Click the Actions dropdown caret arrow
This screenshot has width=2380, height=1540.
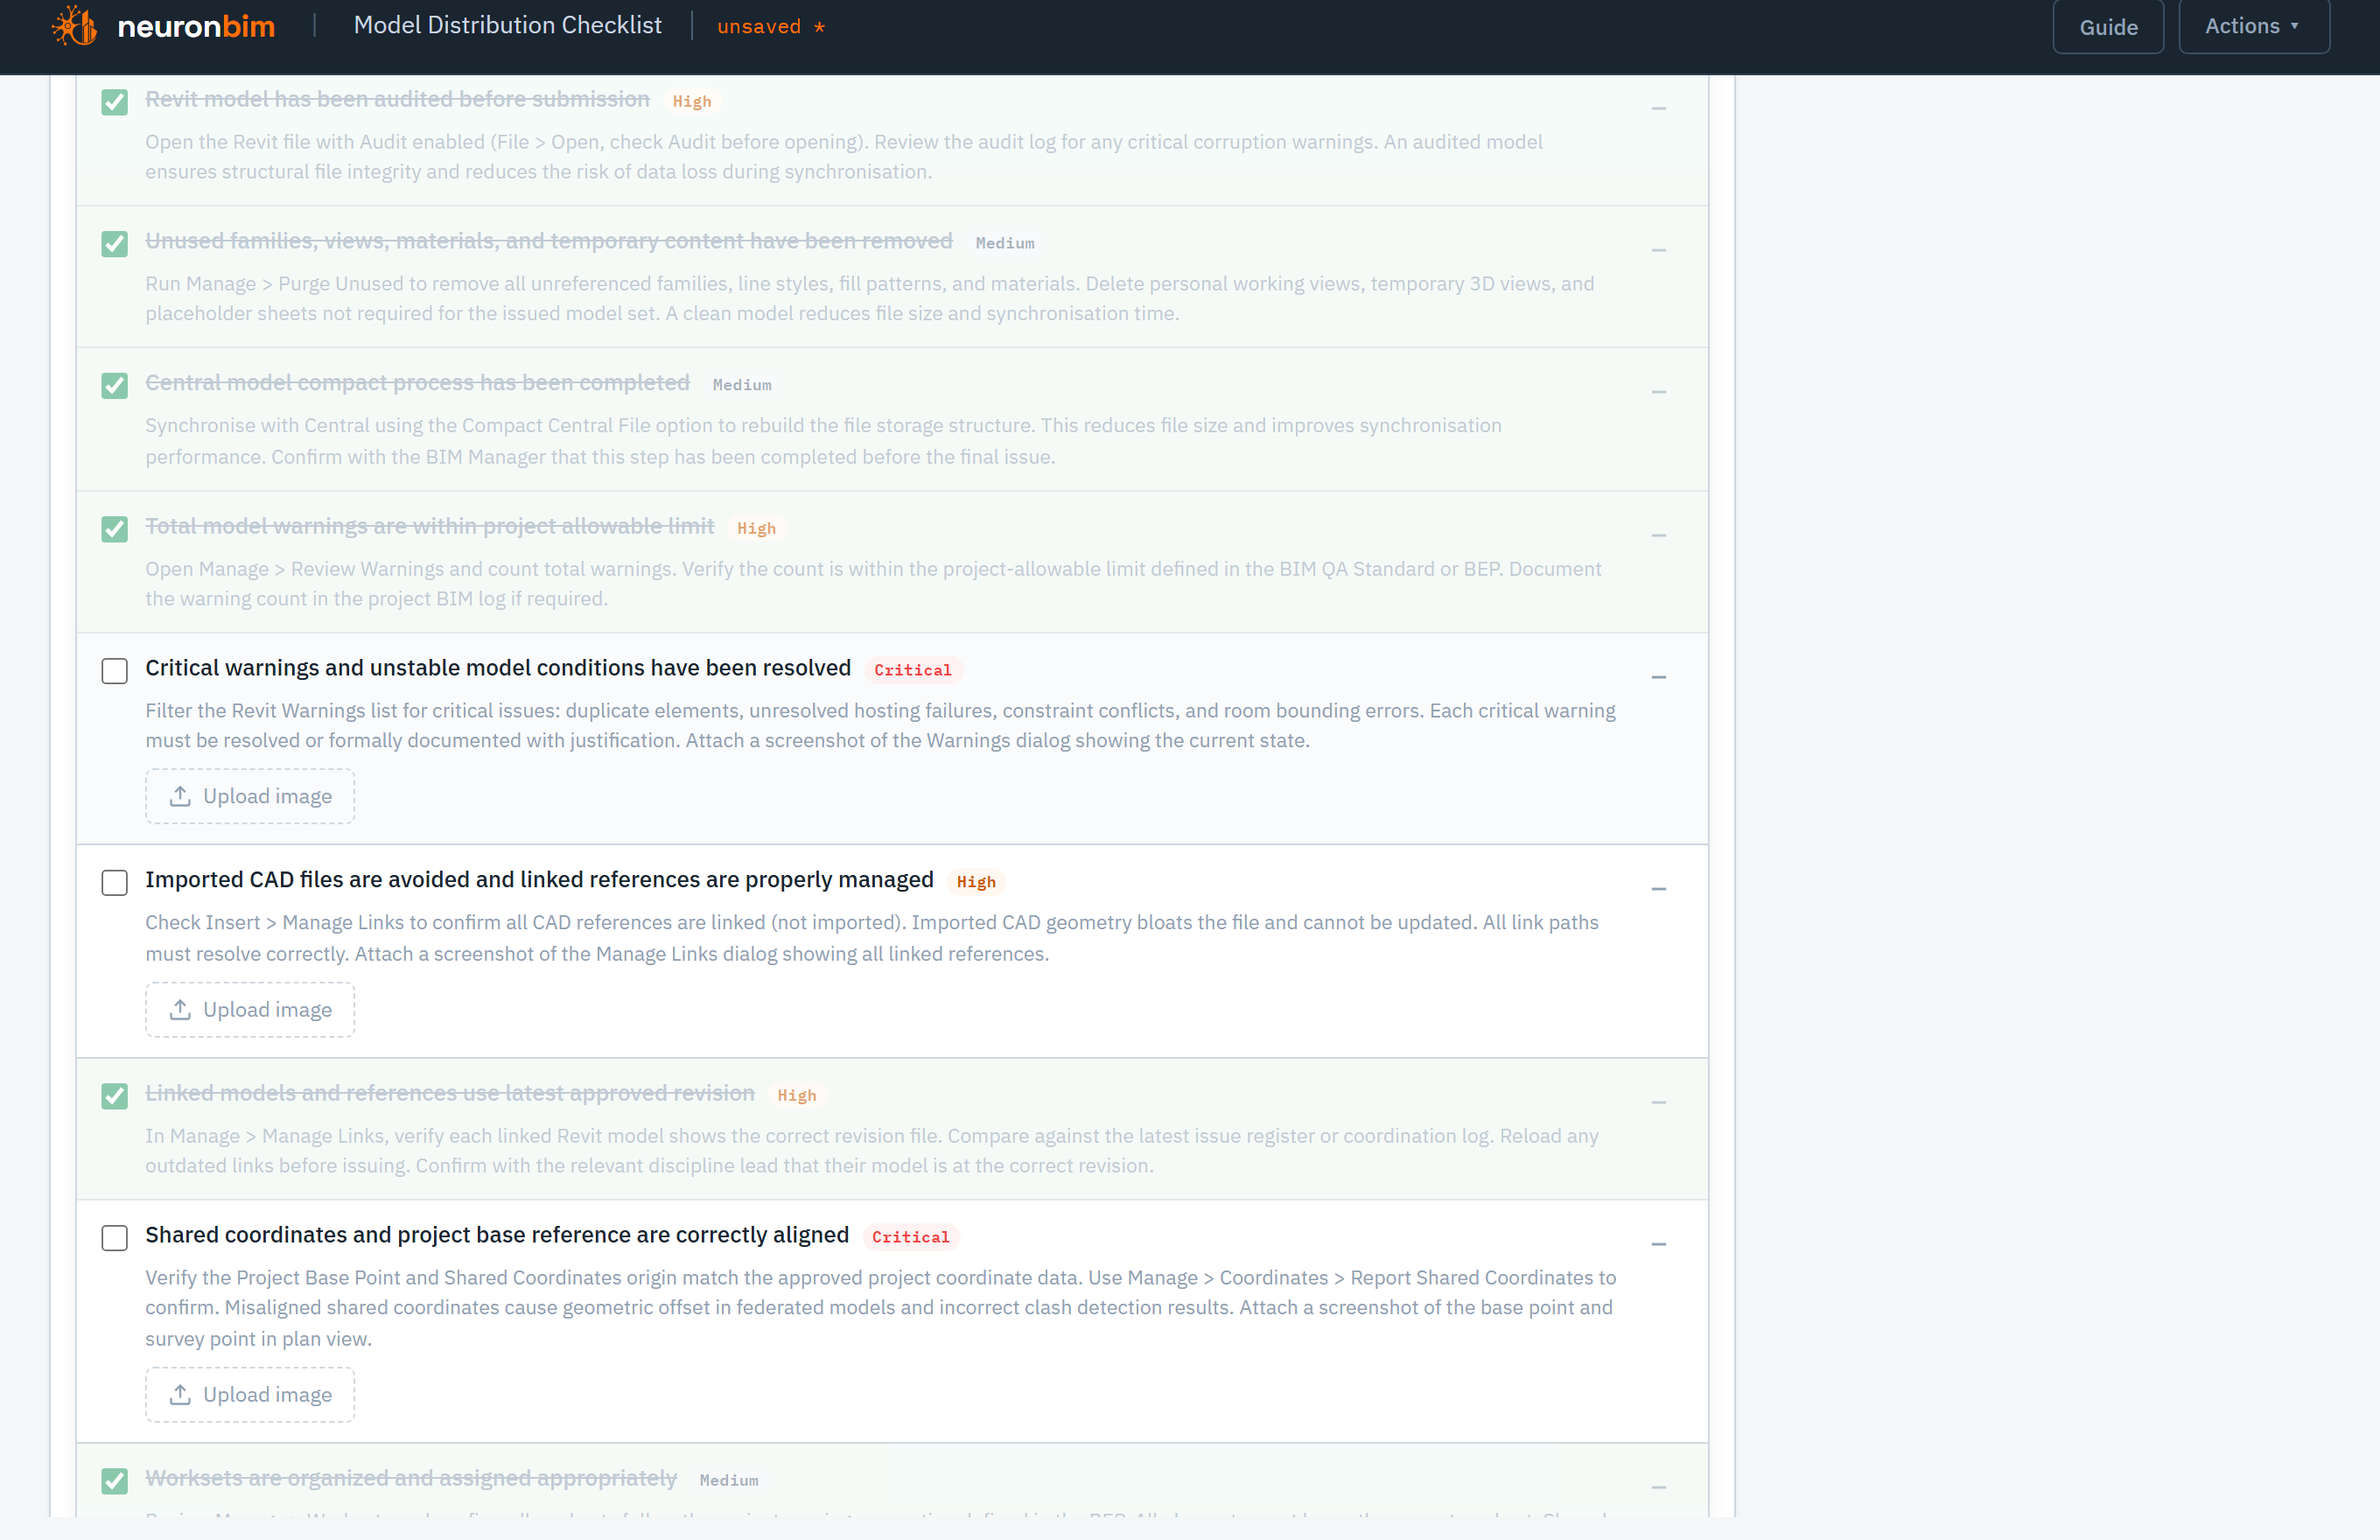[x=2295, y=26]
